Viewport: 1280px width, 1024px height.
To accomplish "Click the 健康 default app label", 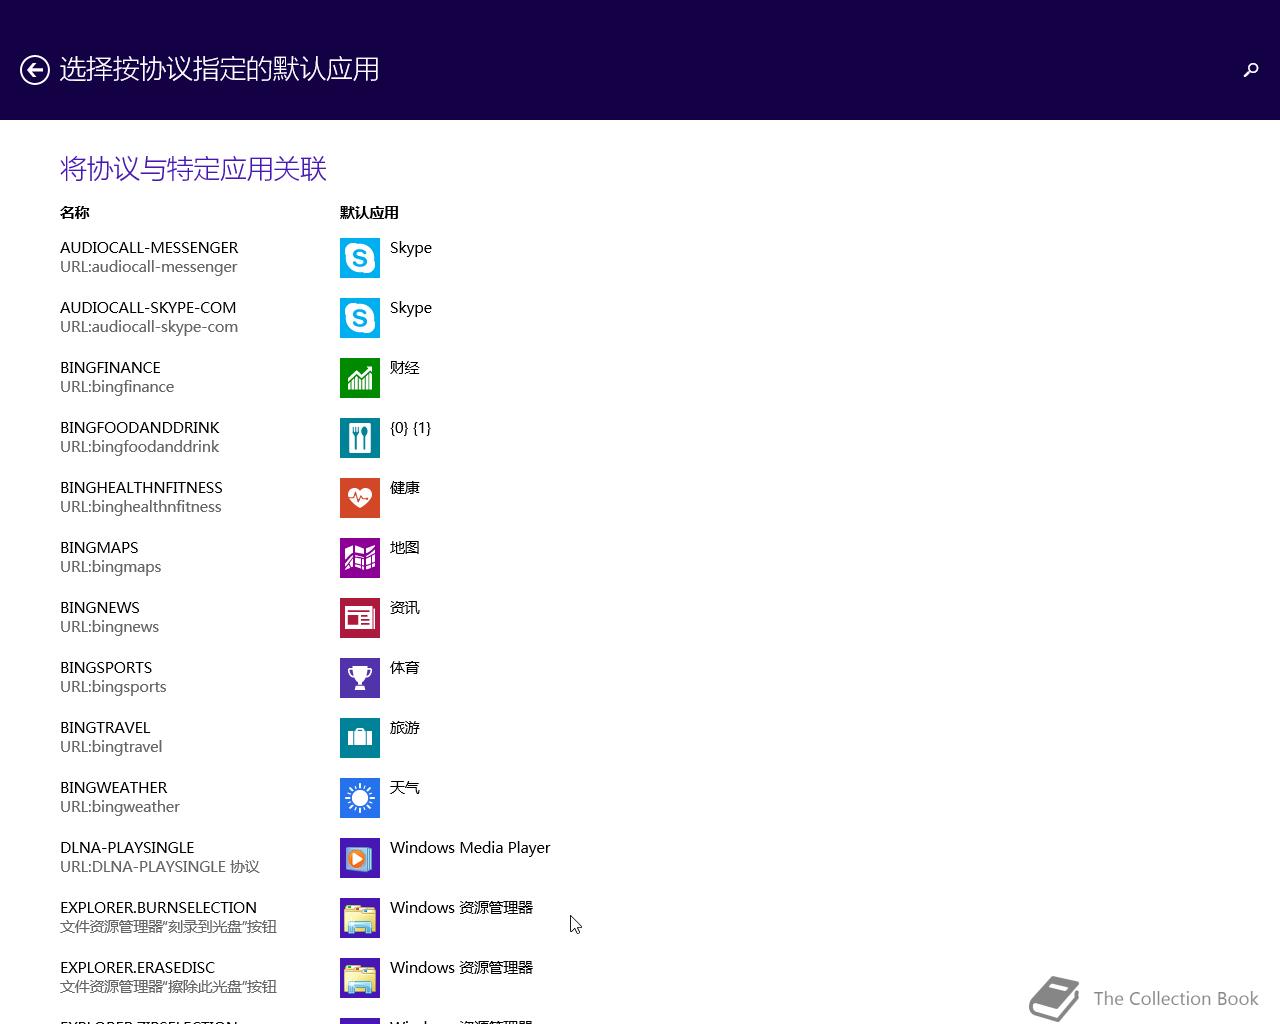I will click(405, 488).
